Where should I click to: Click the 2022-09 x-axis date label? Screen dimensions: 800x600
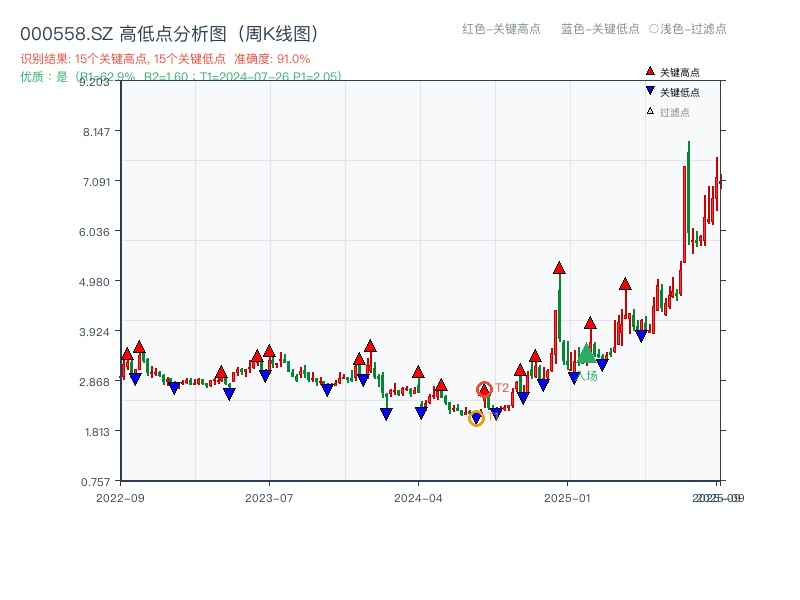point(120,498)
